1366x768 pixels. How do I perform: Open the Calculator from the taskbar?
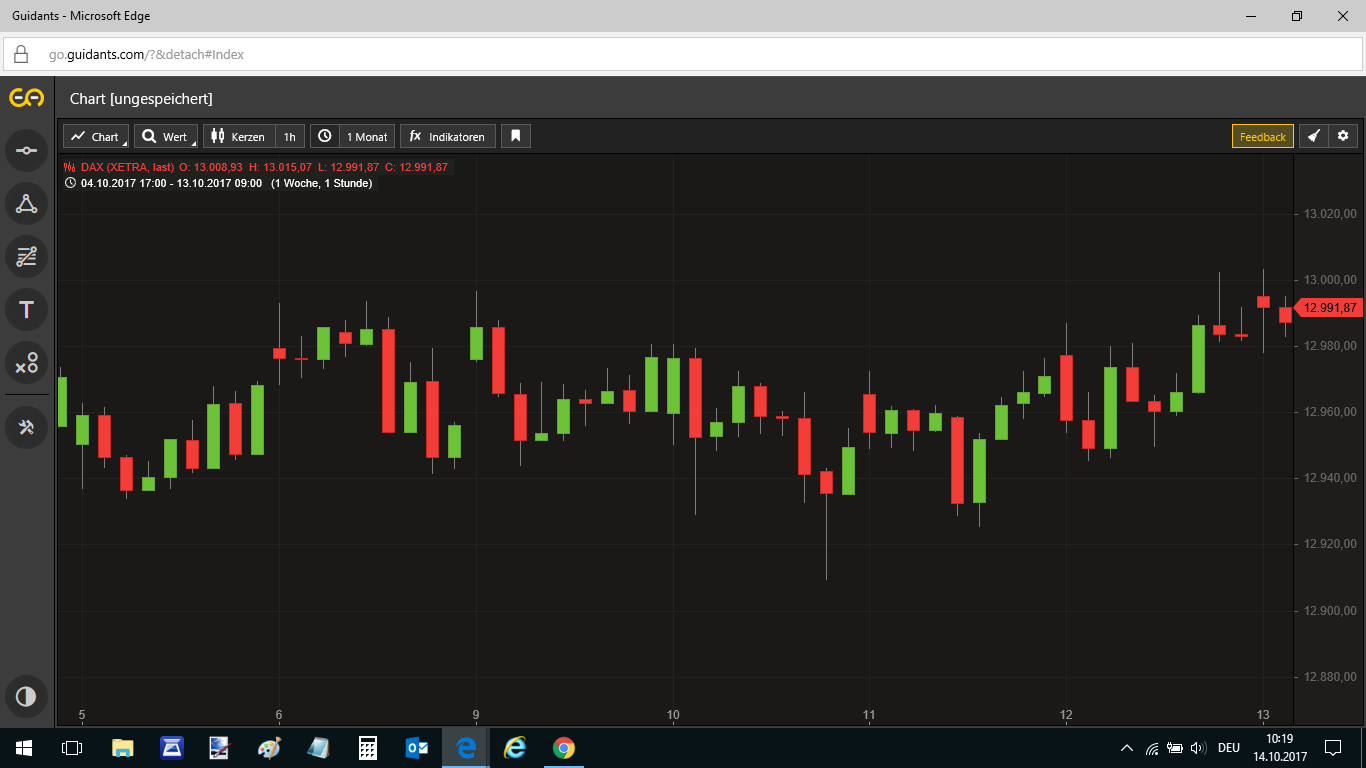(x=368, y=747)
